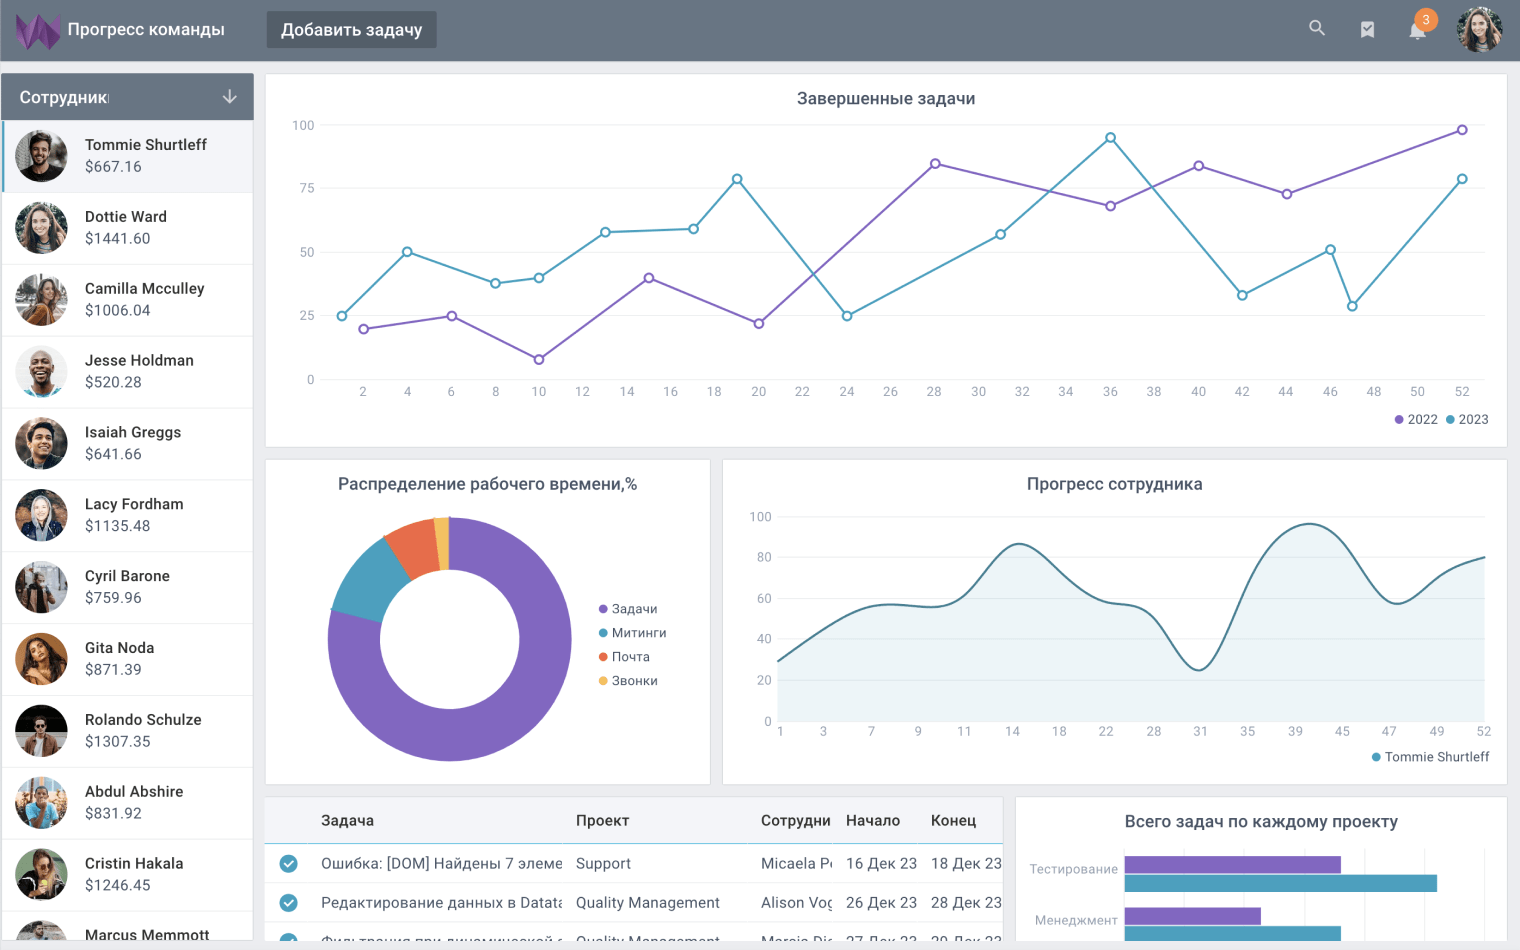Toggle checkmark on Редактирование данных task row
The height and width of the screenshot is (950, 1520).
288,903
